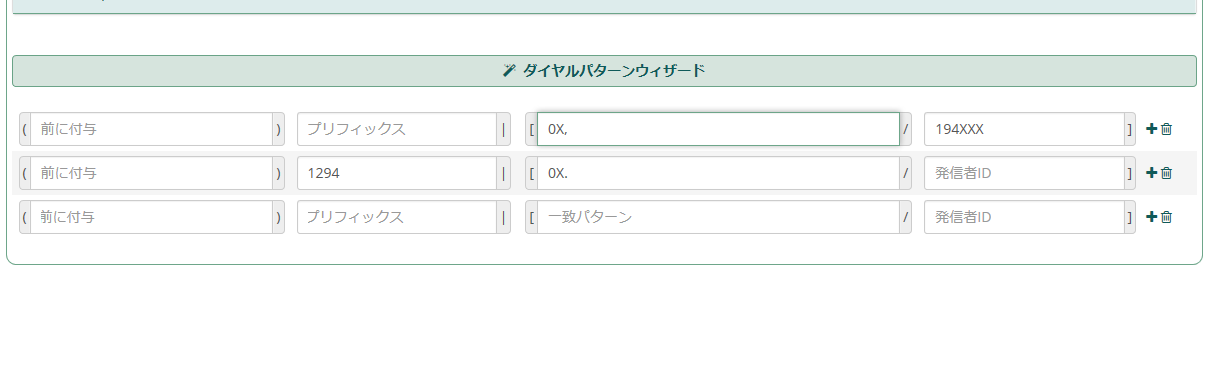Focus third row 前に付与 prepend field
Screen dimensions: 1224x380
click(x=151, y=217)
